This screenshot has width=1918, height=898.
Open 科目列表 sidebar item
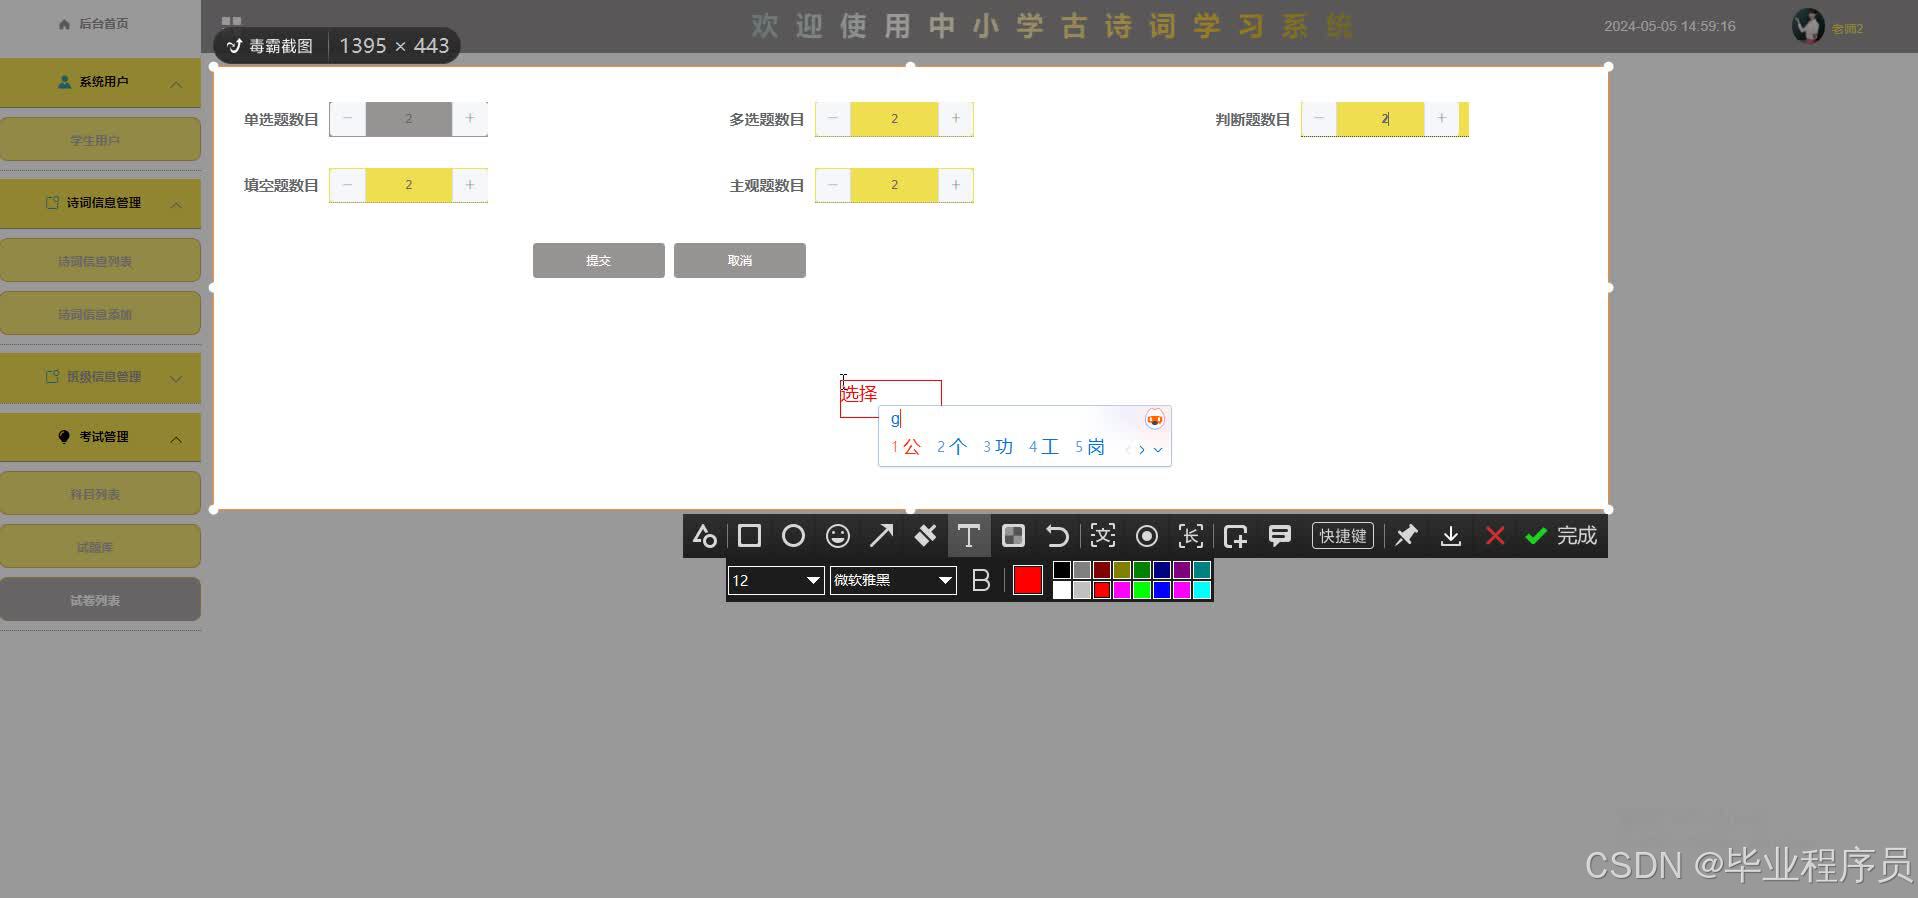click(x=100, y=494)
